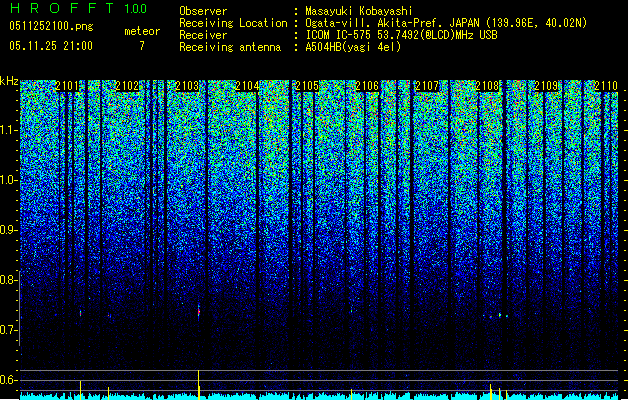Viewport: 629px width, 400px height.
Task: Click the date stamp 05.11.25 21:00
Action: (x=51, y=46)
